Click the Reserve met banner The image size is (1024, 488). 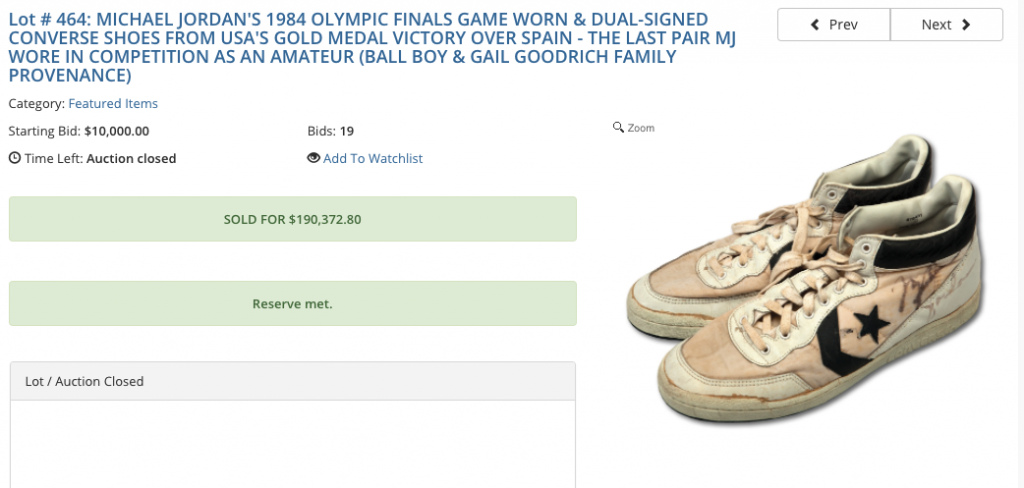pyautogui.click(x=292, y=303)
